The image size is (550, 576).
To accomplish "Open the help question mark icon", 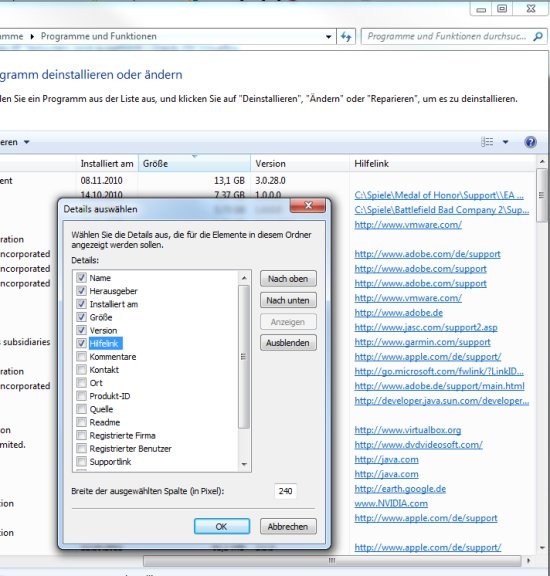I will pos(531,142).
